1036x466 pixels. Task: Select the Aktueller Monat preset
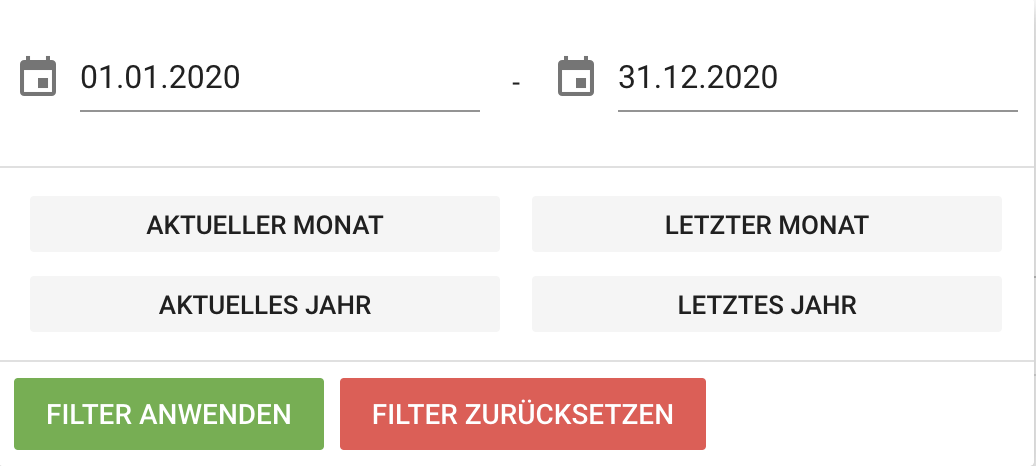coord(265,224)
